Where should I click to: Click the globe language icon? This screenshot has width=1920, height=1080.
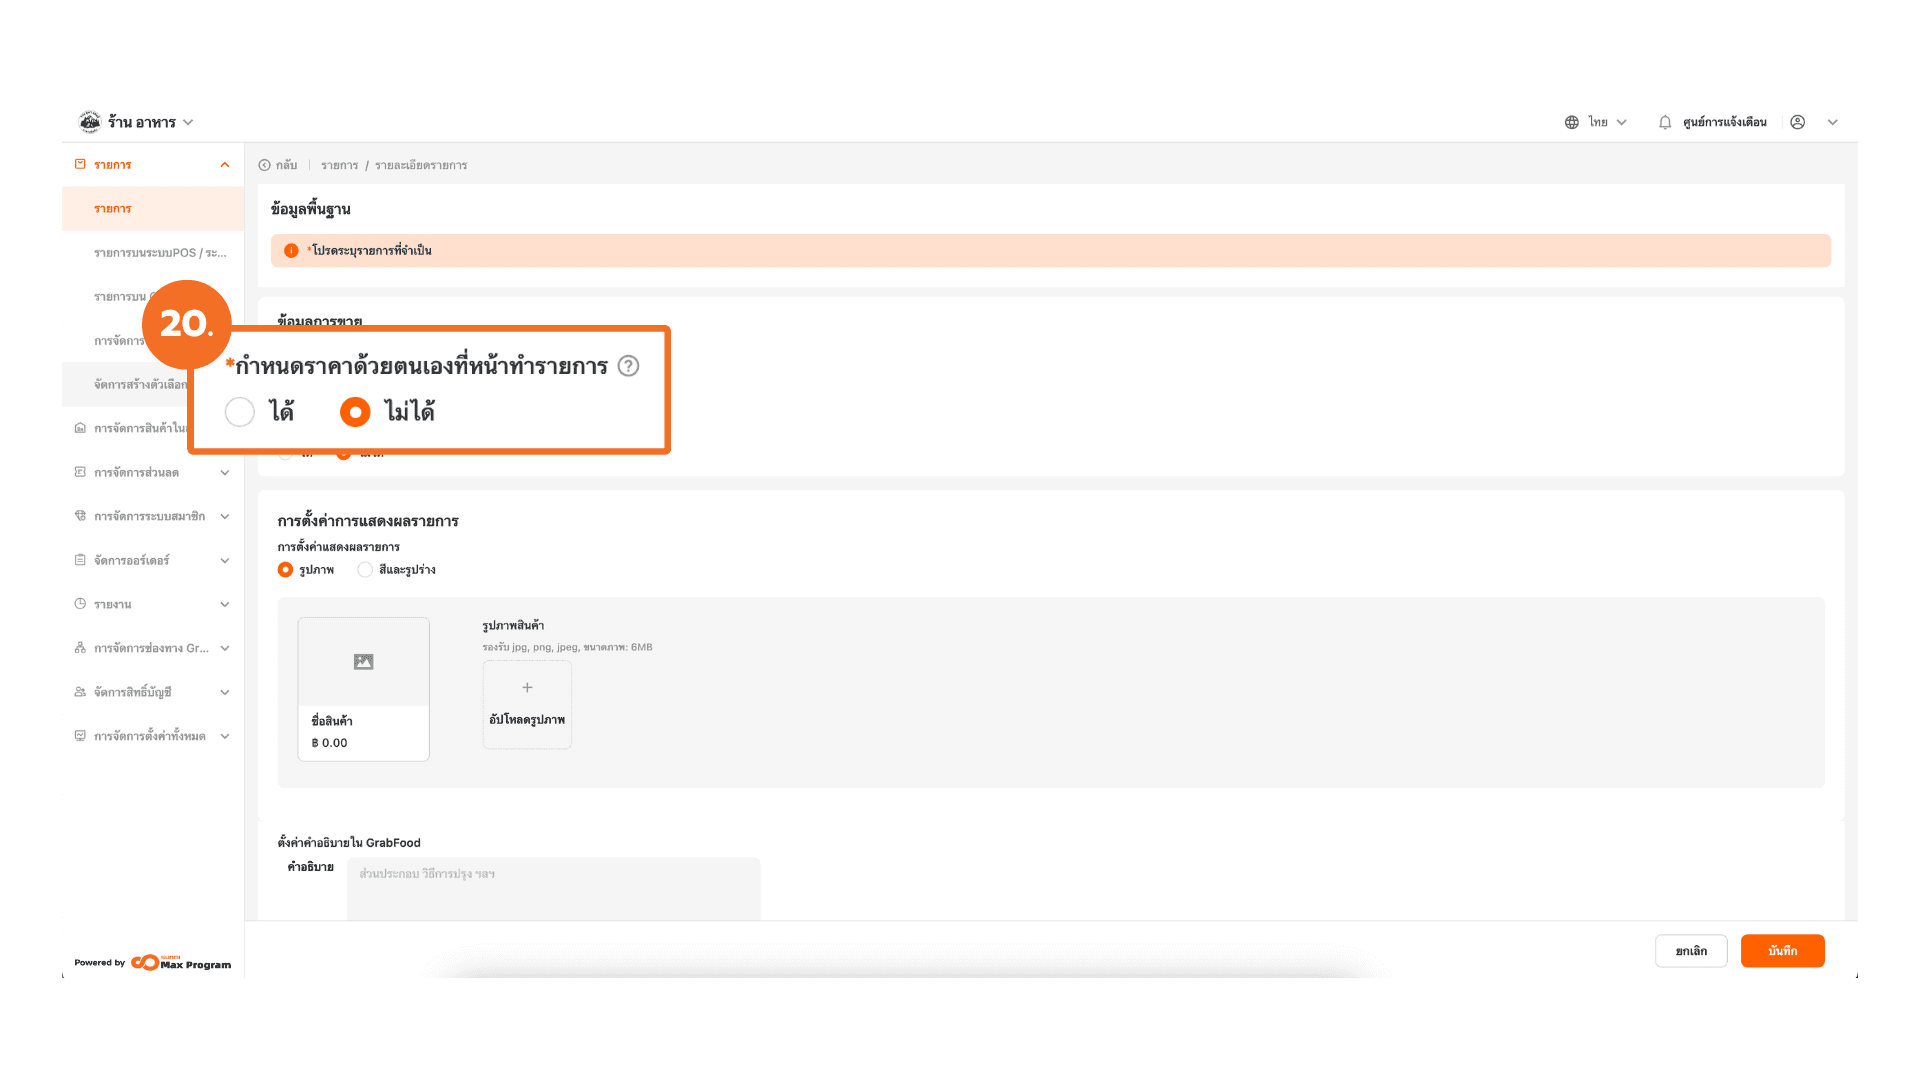[1572, 122]
